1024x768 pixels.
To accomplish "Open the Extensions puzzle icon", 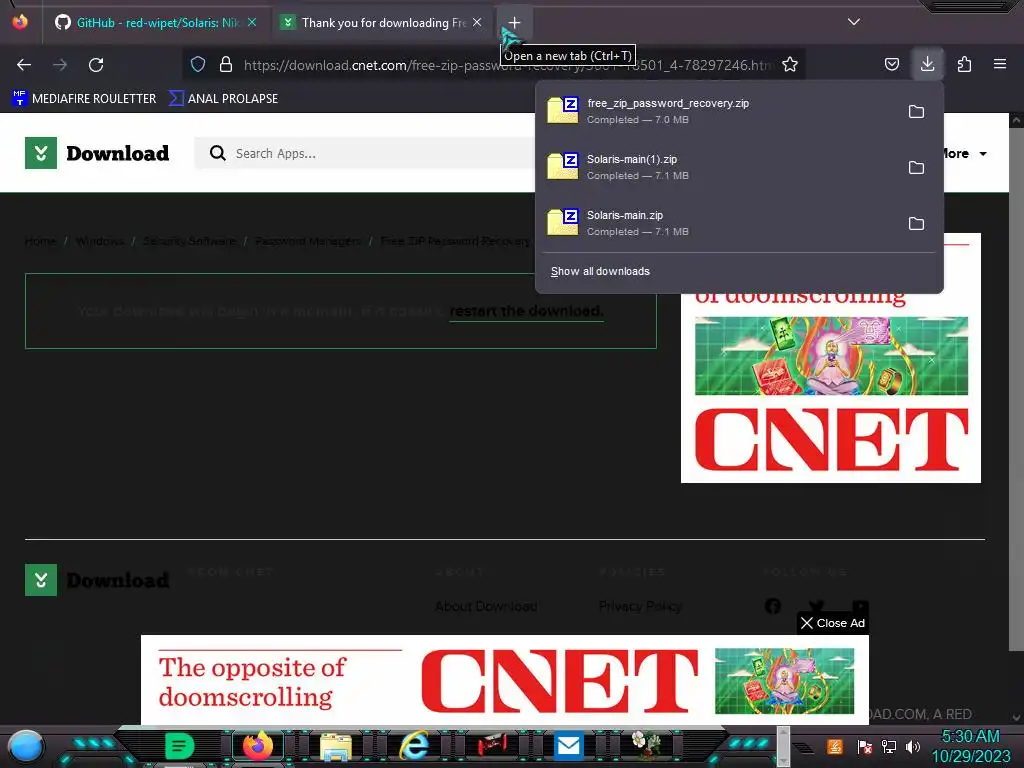I will 964,64.
